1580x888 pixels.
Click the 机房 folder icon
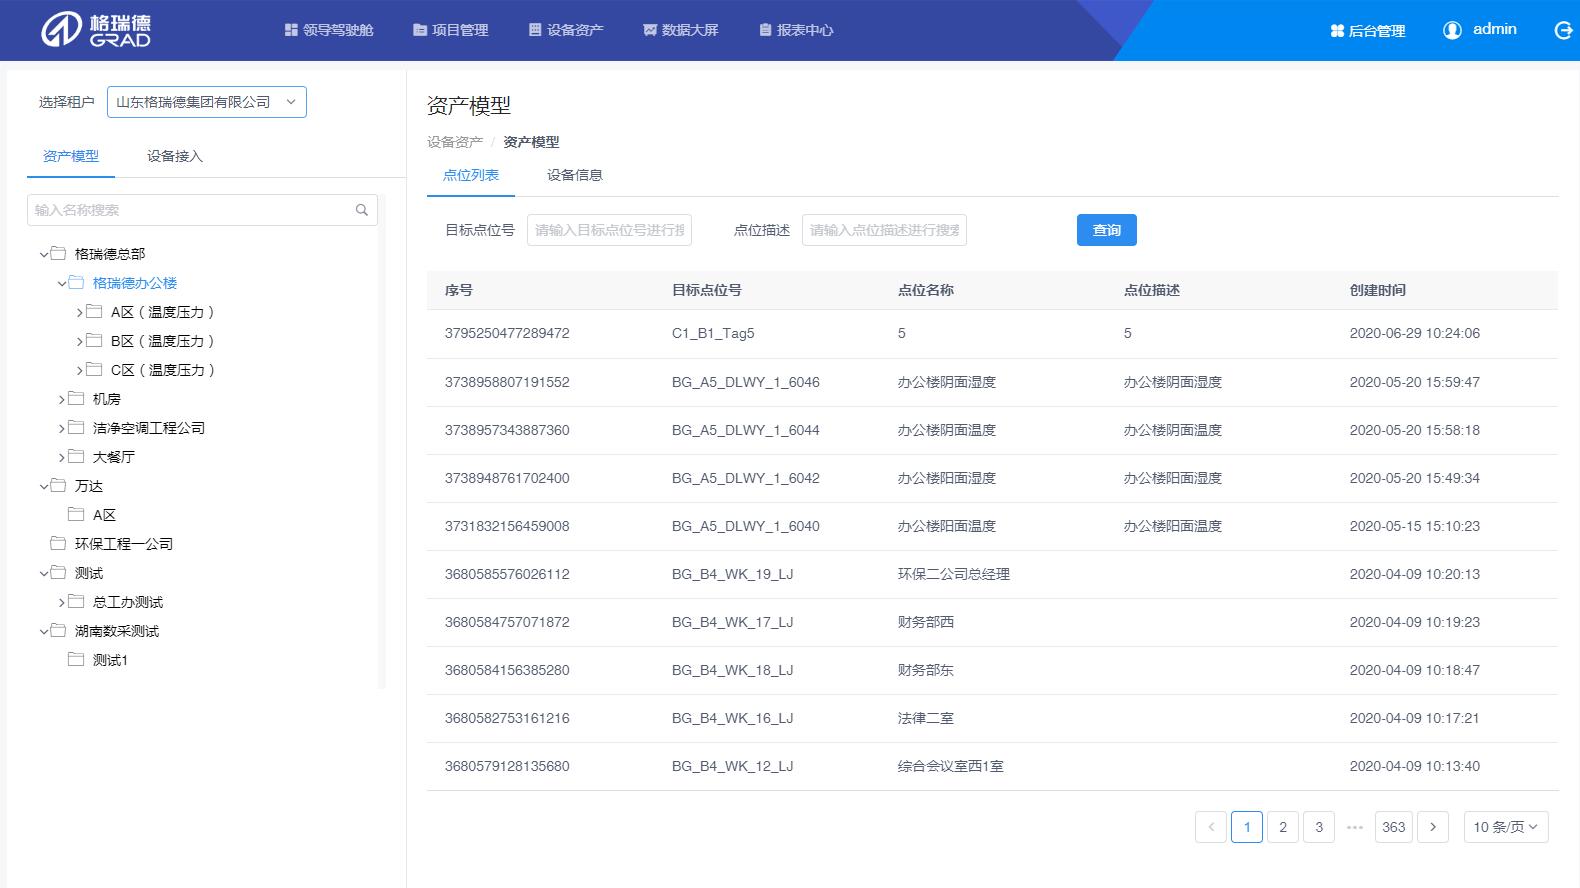coord(76,399)
